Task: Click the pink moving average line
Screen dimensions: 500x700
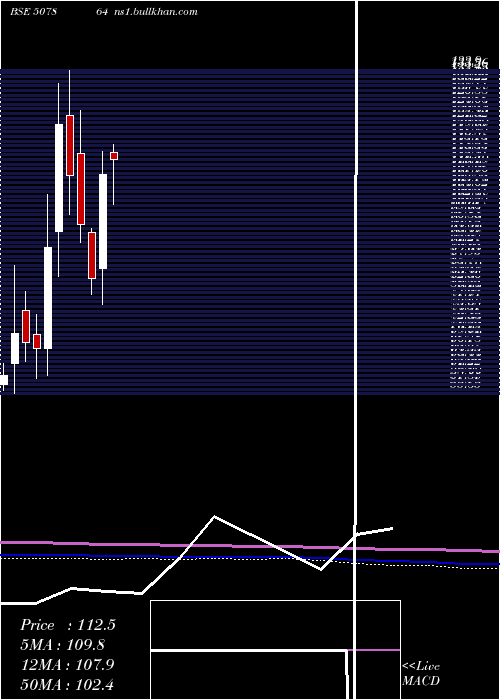Action: click(x=250, y=546)
